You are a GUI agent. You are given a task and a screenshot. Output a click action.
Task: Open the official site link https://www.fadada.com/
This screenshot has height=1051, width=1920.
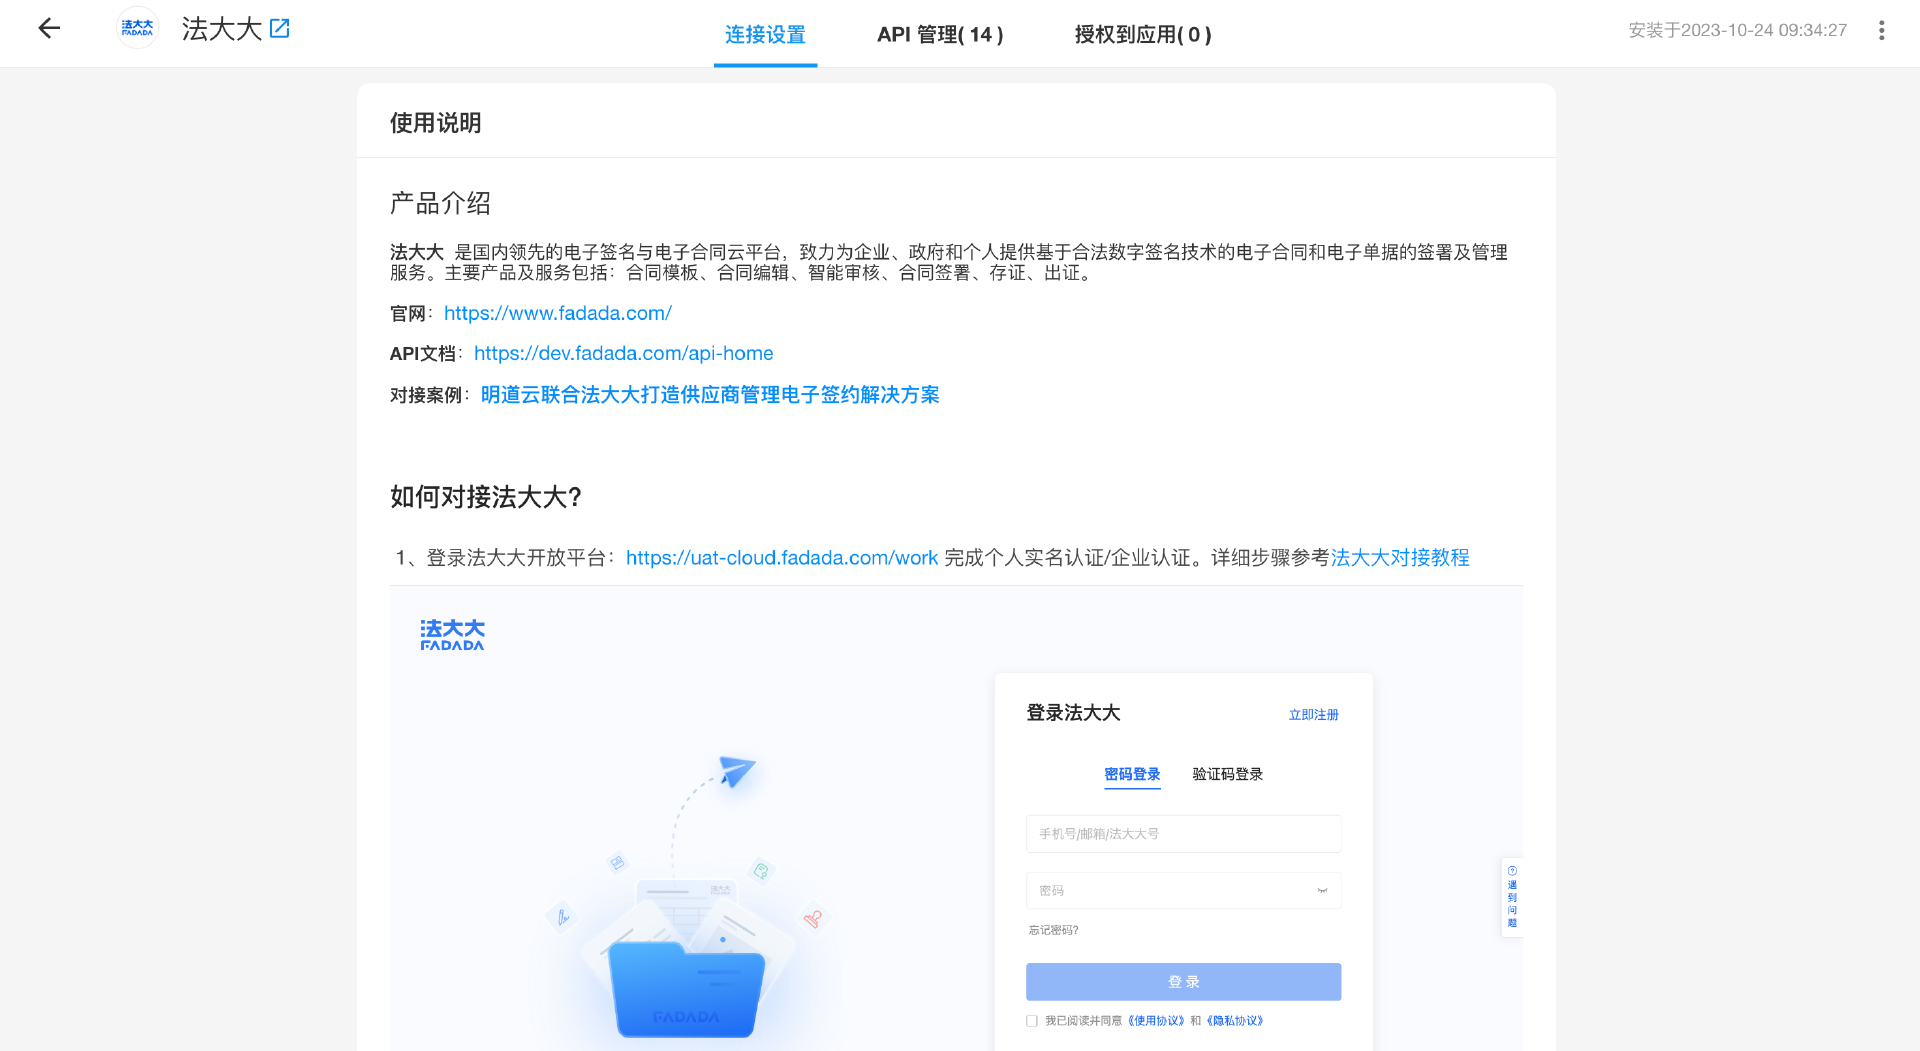point(558,313)
